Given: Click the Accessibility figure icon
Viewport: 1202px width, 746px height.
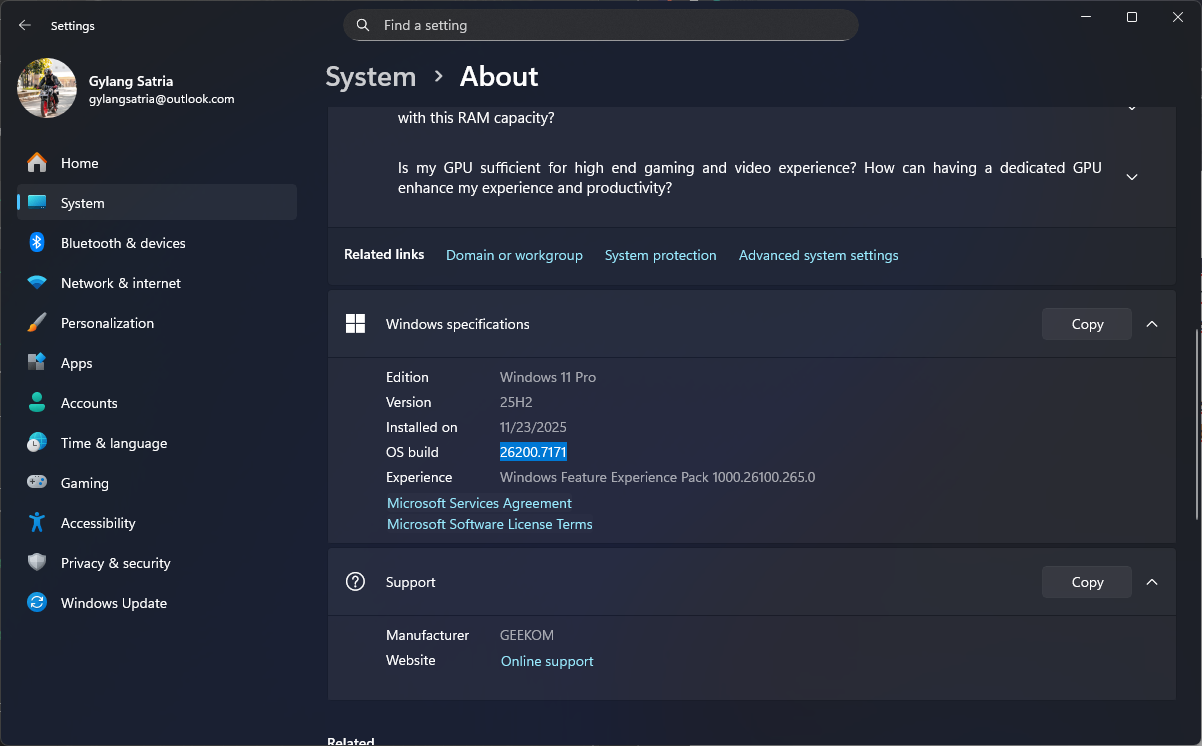Looking at the screenshot, I should pos(37,523).
